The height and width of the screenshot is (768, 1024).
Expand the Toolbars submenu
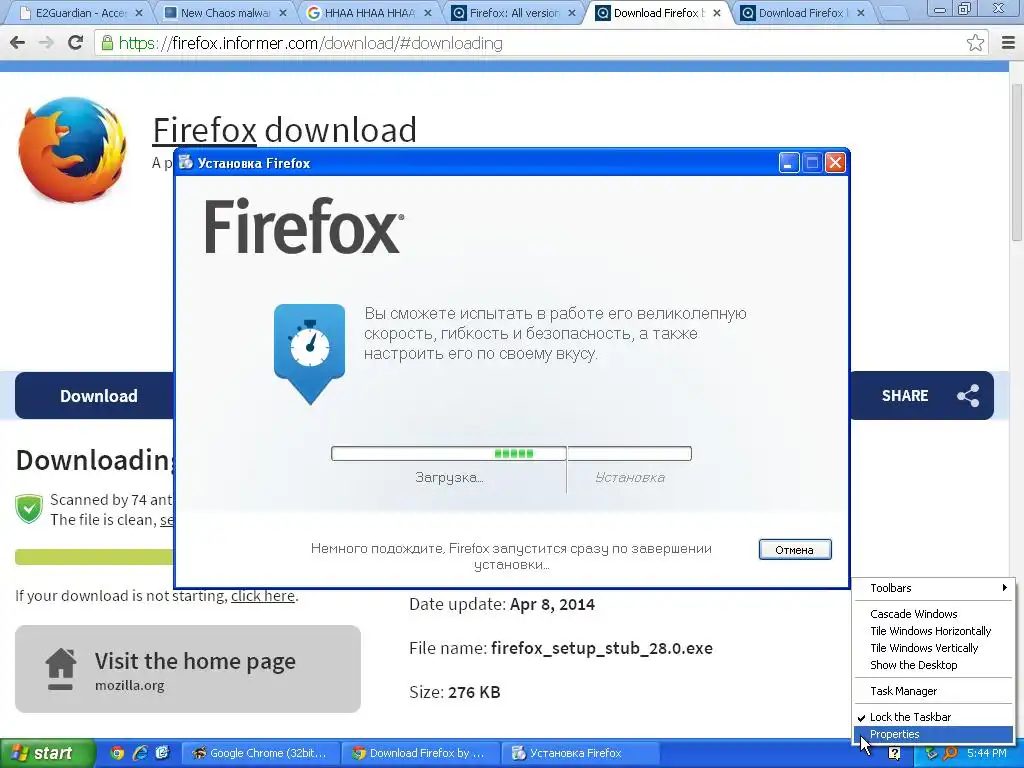[935, 588]
